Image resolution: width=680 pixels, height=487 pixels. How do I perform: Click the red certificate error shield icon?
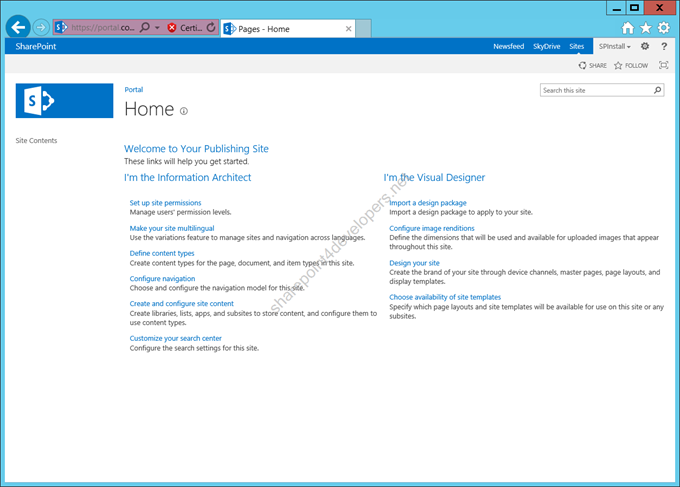(x=172, y=28)
